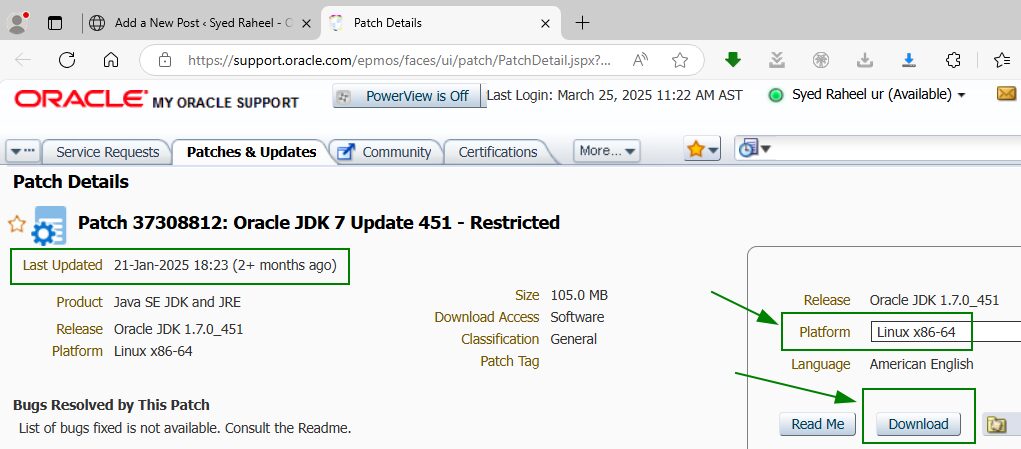Select the Patches & Updates tab
The image size is (1021, 449).
[251, 152]
